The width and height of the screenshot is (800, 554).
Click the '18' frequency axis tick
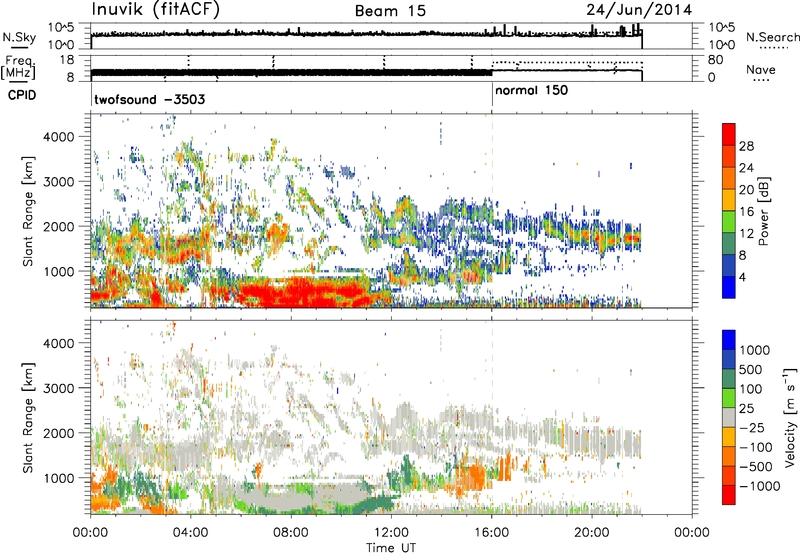tap(67, 60)
